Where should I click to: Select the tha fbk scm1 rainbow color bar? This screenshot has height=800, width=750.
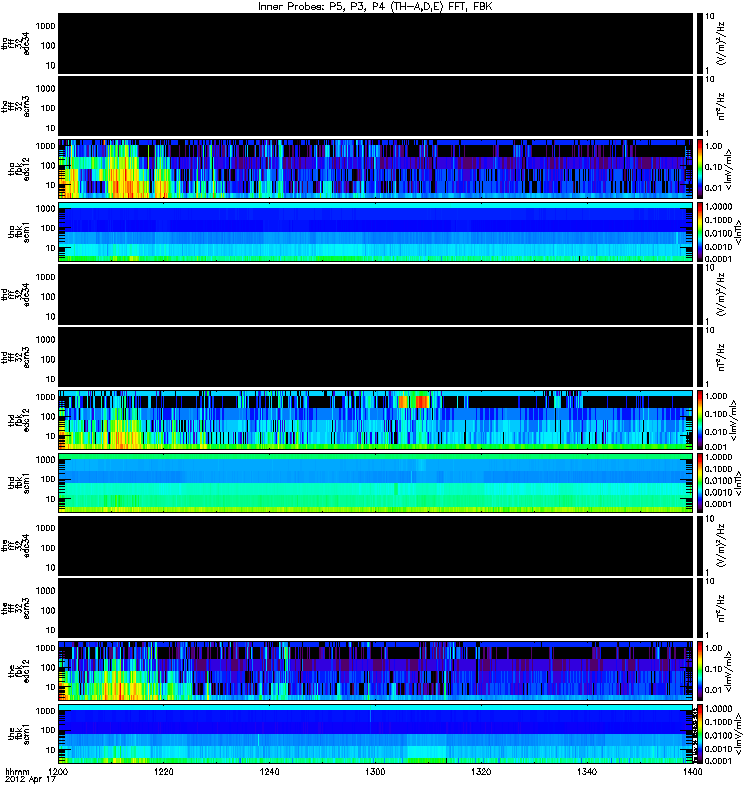700,234
